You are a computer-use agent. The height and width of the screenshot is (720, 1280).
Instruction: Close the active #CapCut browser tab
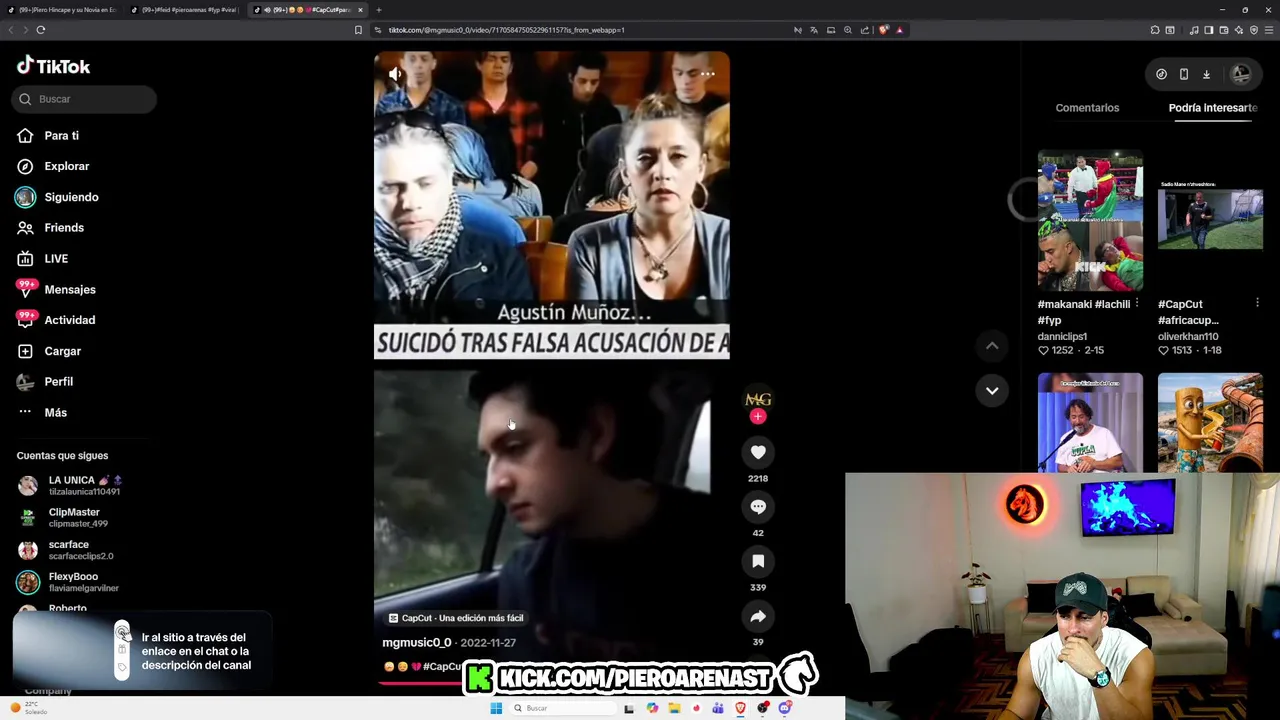360,10
